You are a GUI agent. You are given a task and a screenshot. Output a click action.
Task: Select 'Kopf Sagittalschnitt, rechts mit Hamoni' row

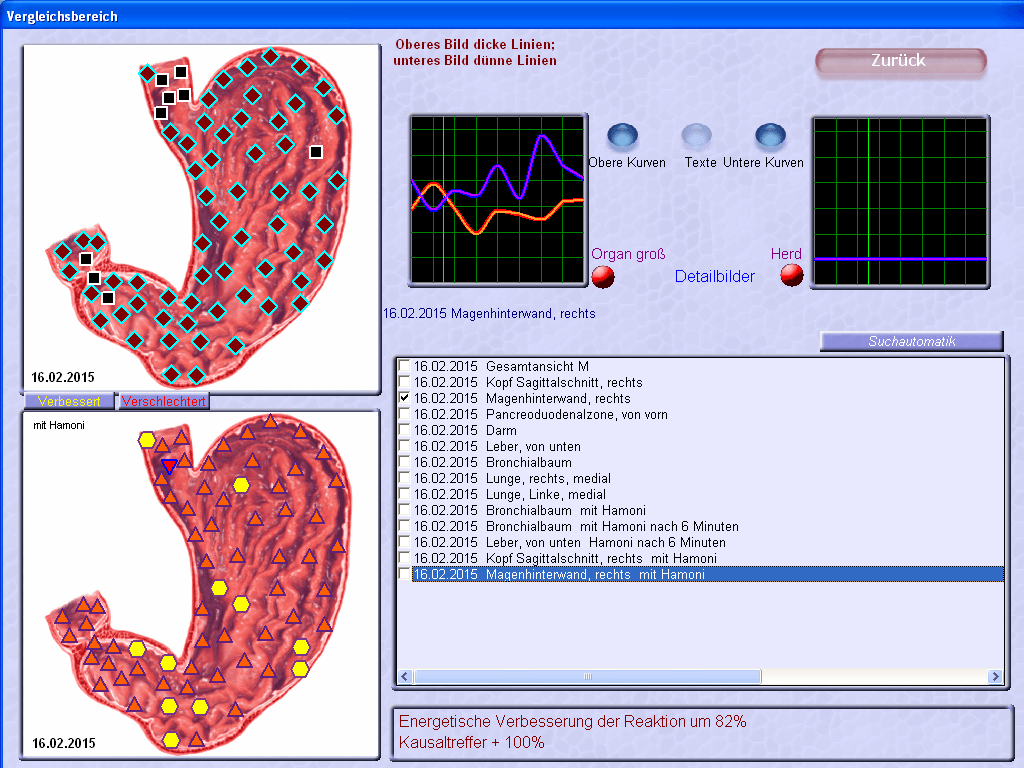pyautogui.click(x=565, y=558)
